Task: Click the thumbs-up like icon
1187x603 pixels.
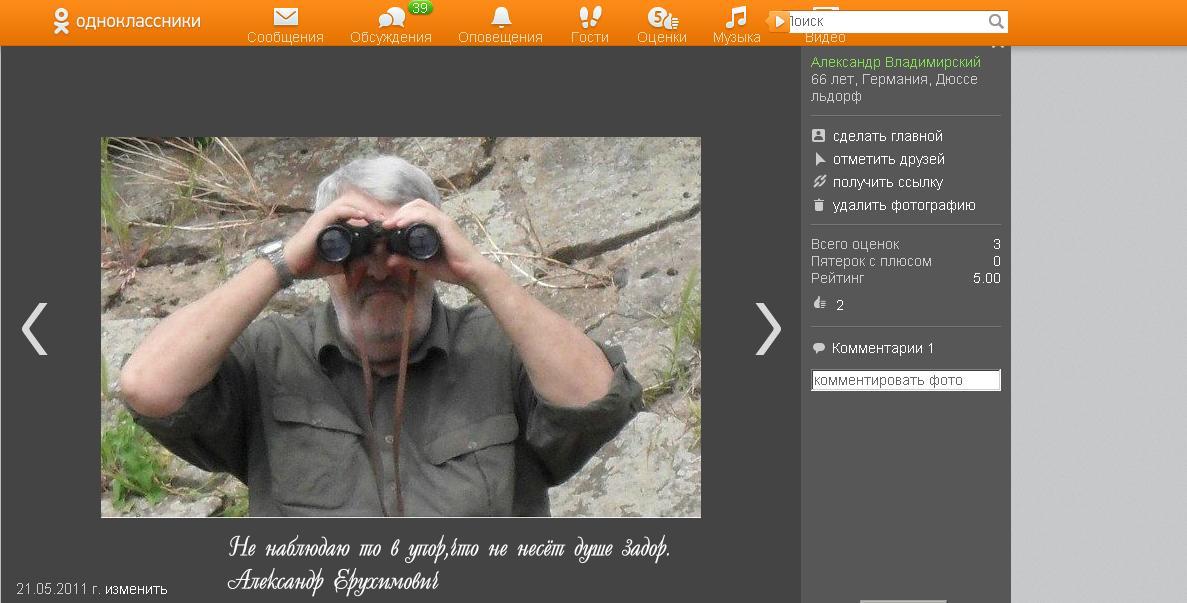Action: (x=820, y=304)
